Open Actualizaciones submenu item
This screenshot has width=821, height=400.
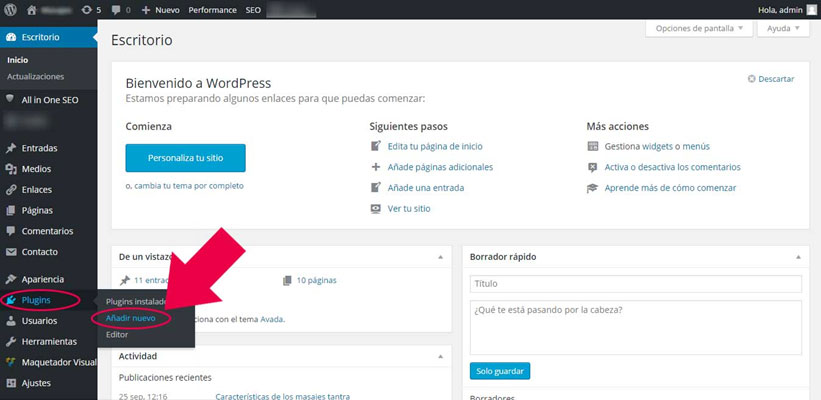tap(36, 76)
